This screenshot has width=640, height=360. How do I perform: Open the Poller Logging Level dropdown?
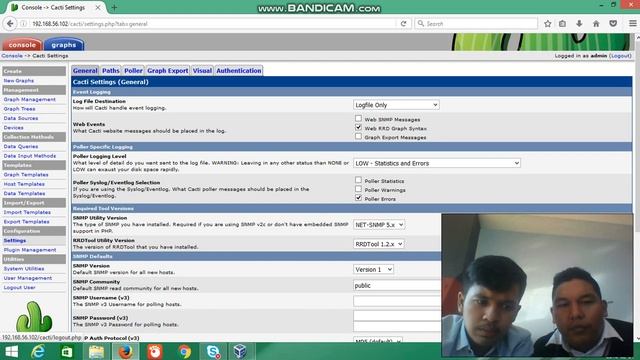(x=437, y=163)
